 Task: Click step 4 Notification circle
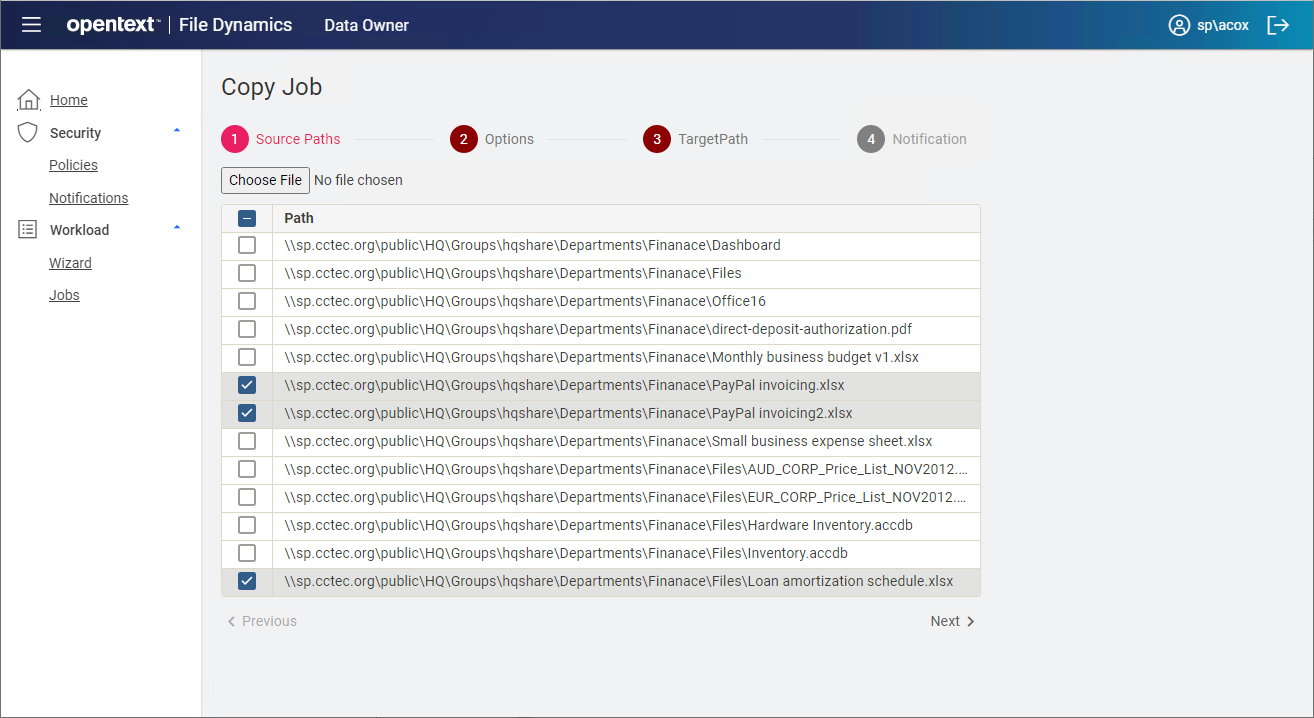pyautogui.click(x=871, y=139)
